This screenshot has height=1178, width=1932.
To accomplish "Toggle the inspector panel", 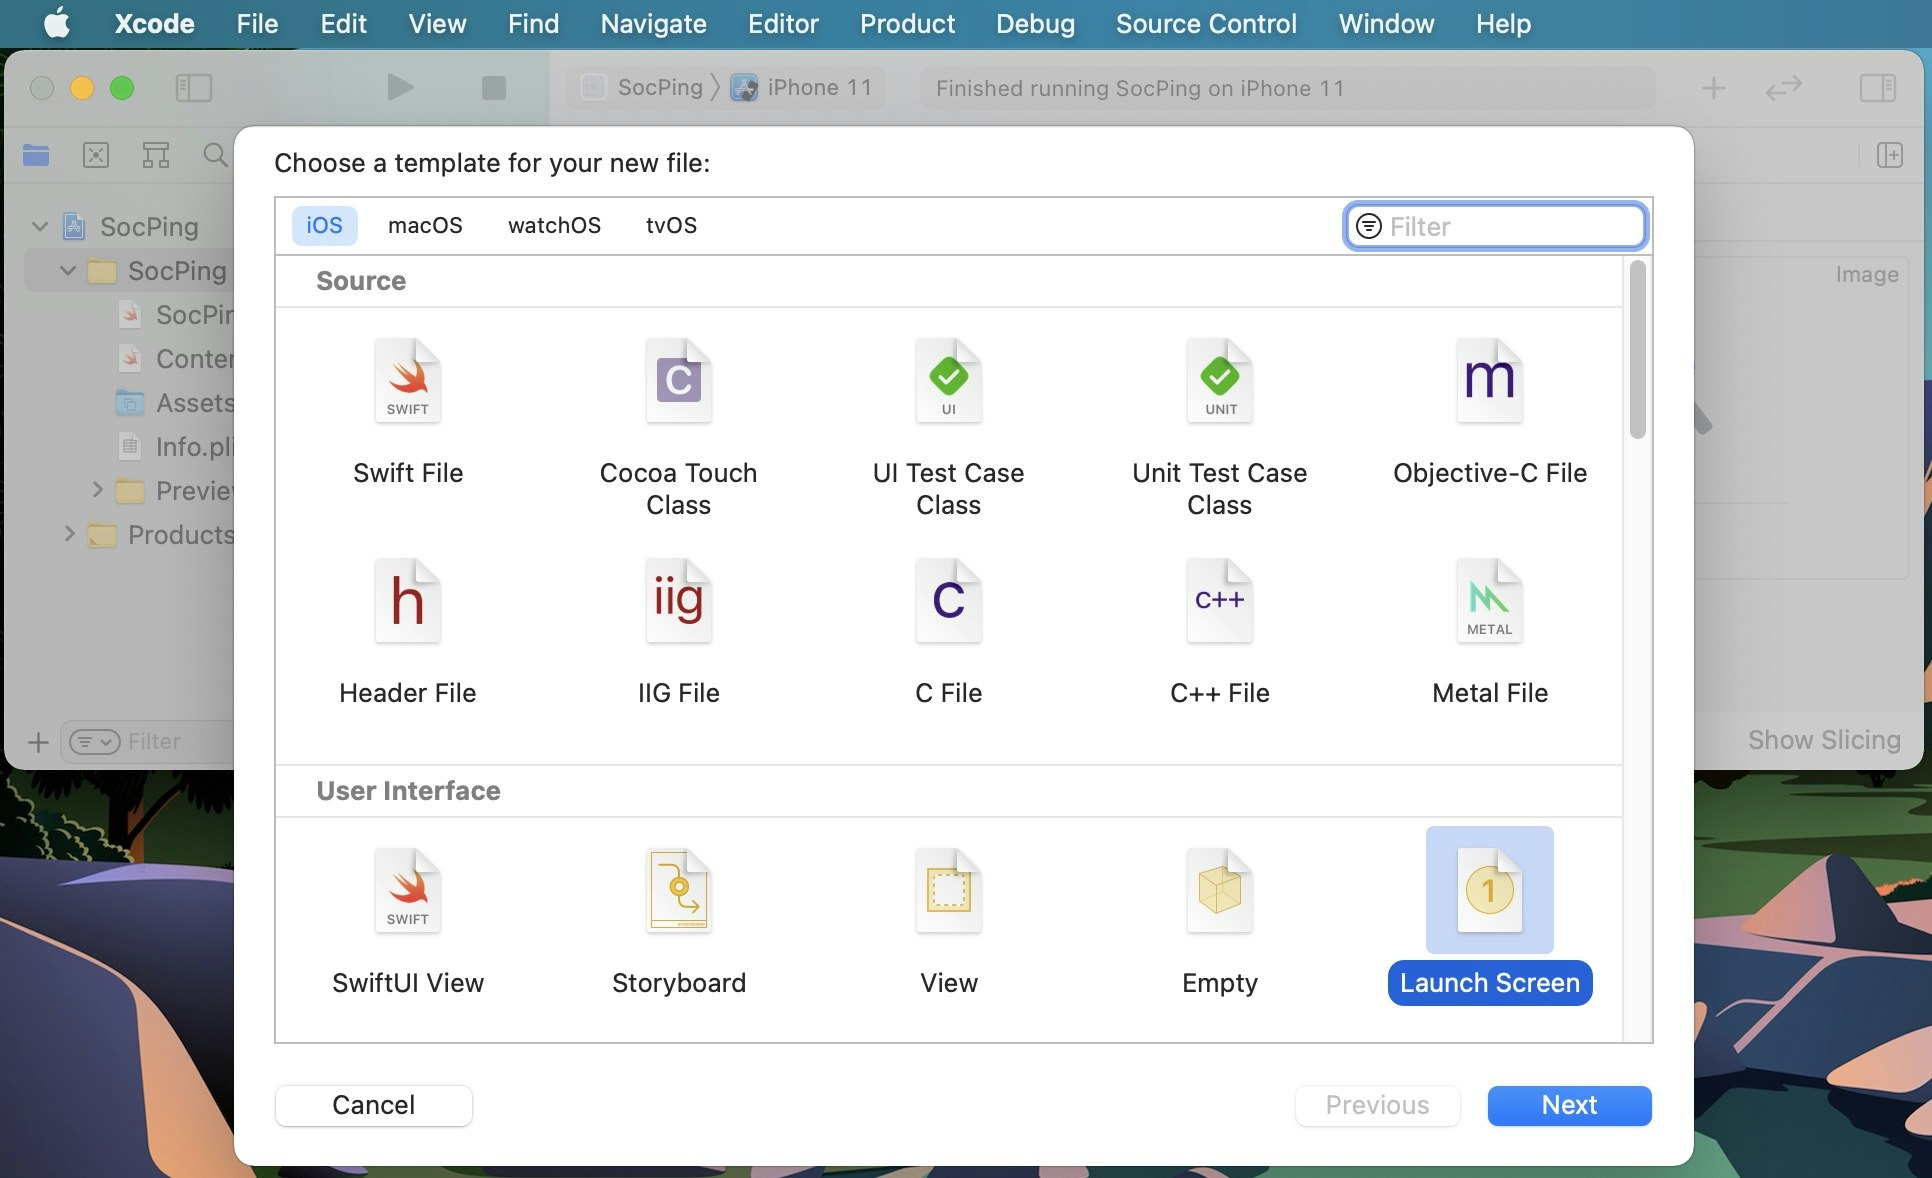I will (x=1878, y=88).
